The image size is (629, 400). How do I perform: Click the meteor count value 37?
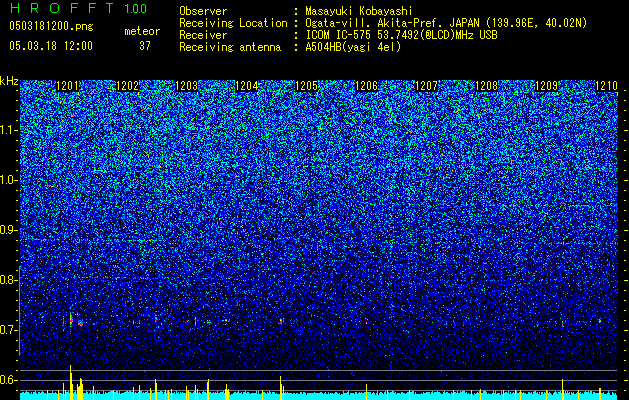145,46
